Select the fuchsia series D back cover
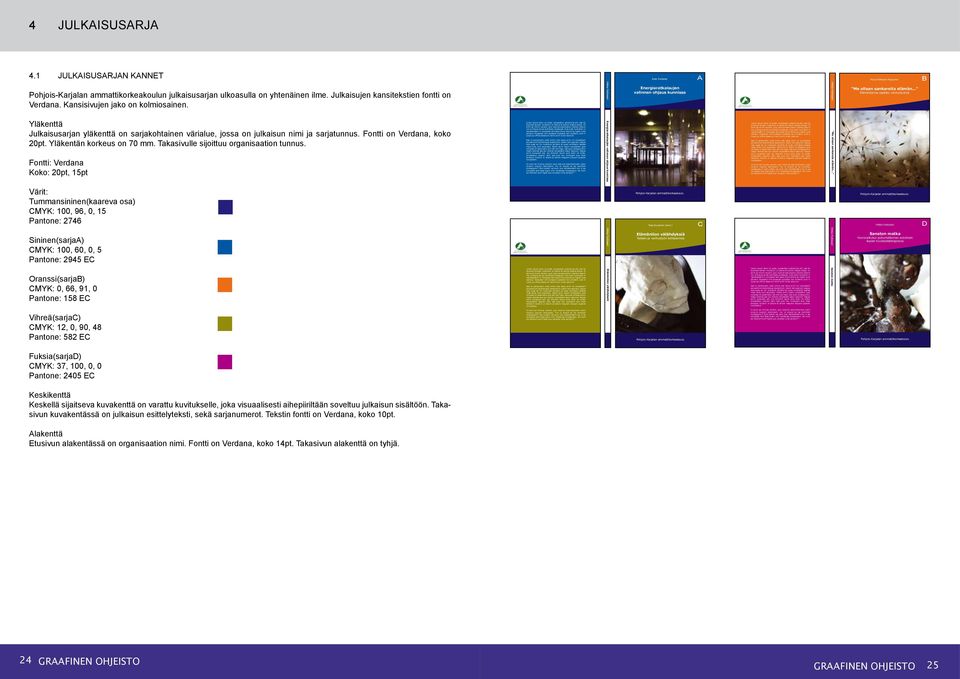 [x=780, y=283]
